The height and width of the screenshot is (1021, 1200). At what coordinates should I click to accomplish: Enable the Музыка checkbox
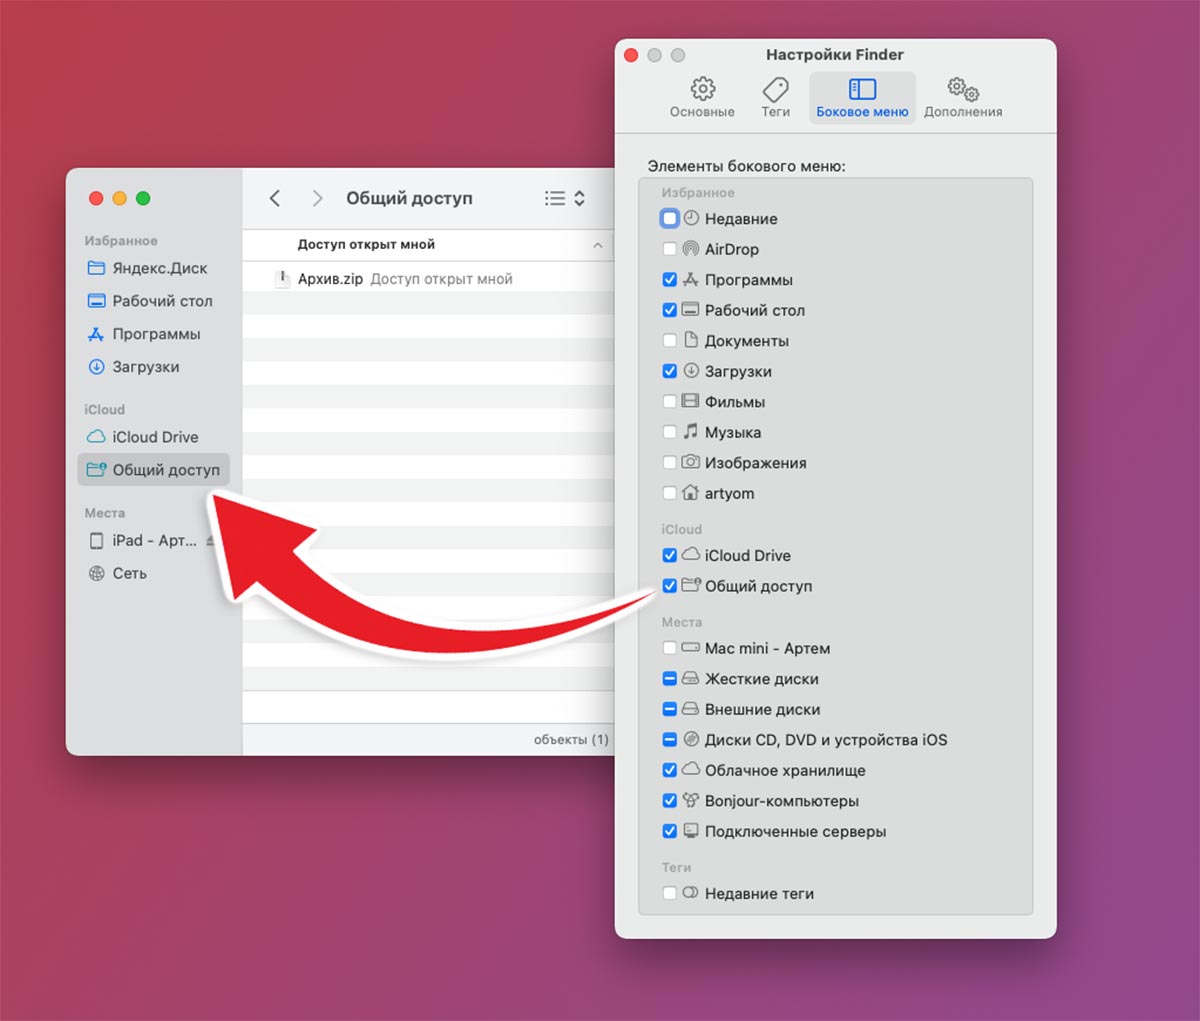670,432
